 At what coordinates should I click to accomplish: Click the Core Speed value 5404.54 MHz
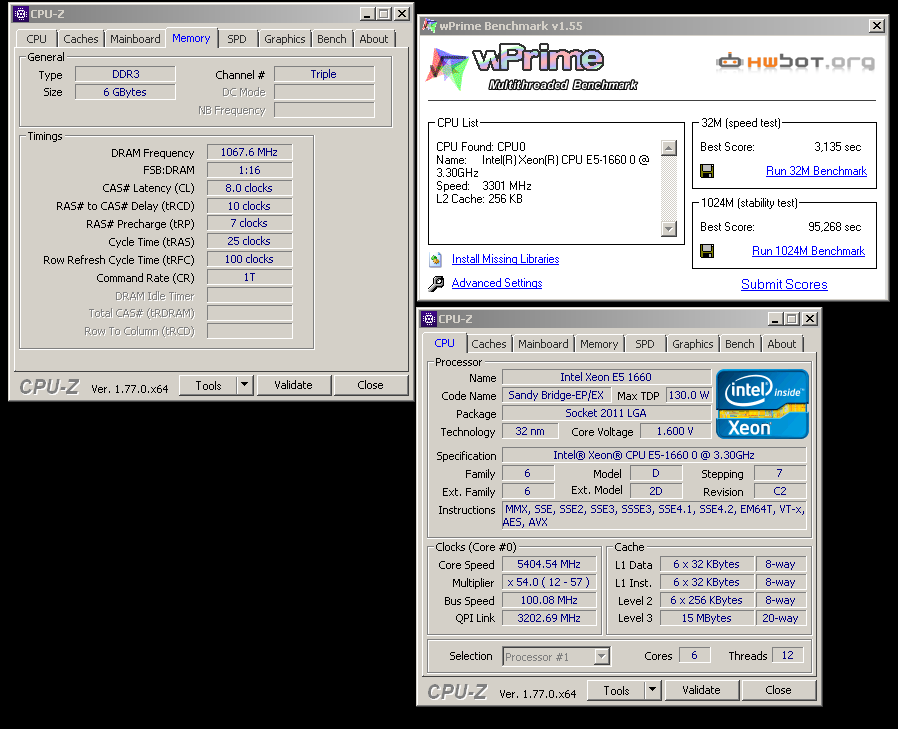point(549,564)
